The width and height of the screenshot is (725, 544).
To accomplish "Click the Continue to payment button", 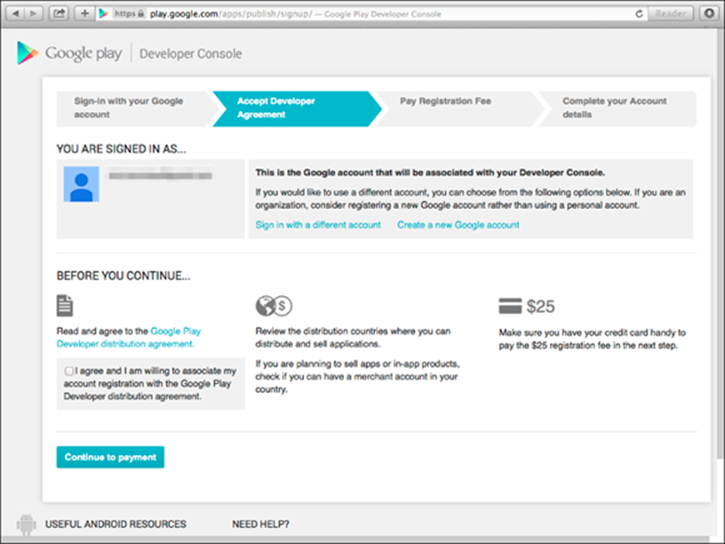I will (x=110, y=457).
